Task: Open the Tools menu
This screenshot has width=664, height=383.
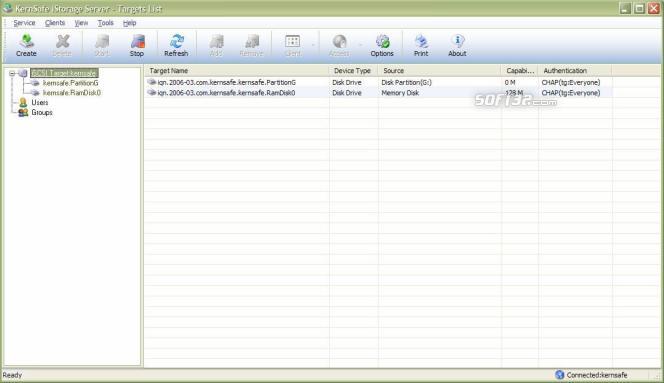Action: [x=105, y=23]
